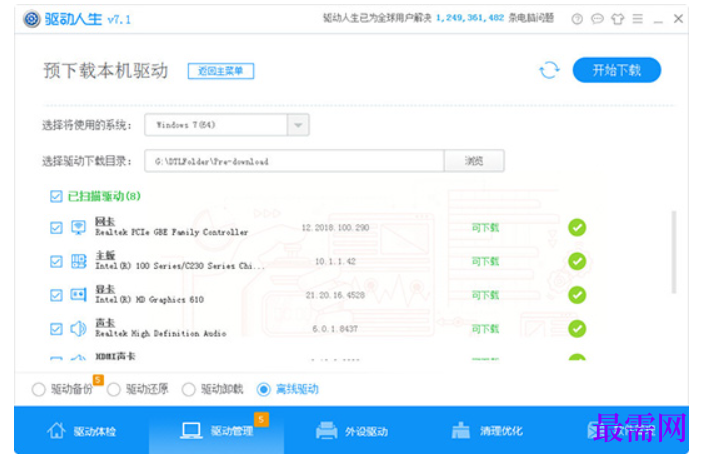
Task: Toggle the 主板 Intel chipset checkbox
Action: coord(56,262)
